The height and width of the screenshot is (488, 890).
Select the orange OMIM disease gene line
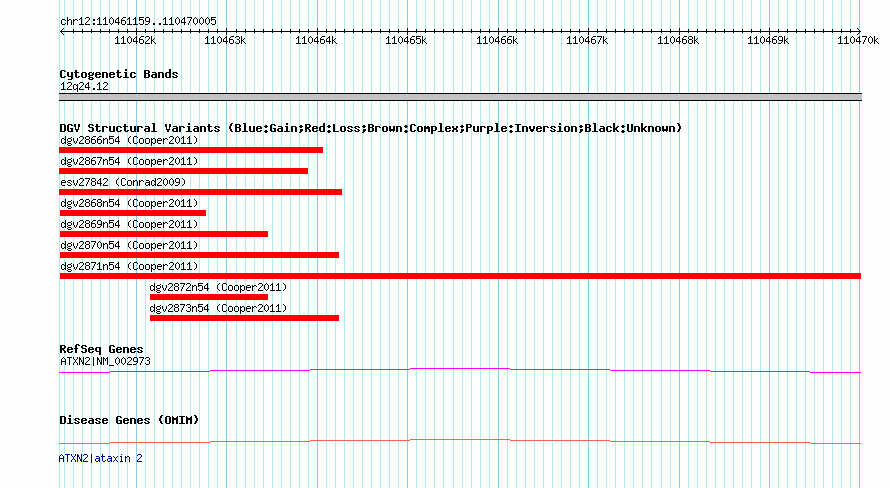tap(460, 441)
